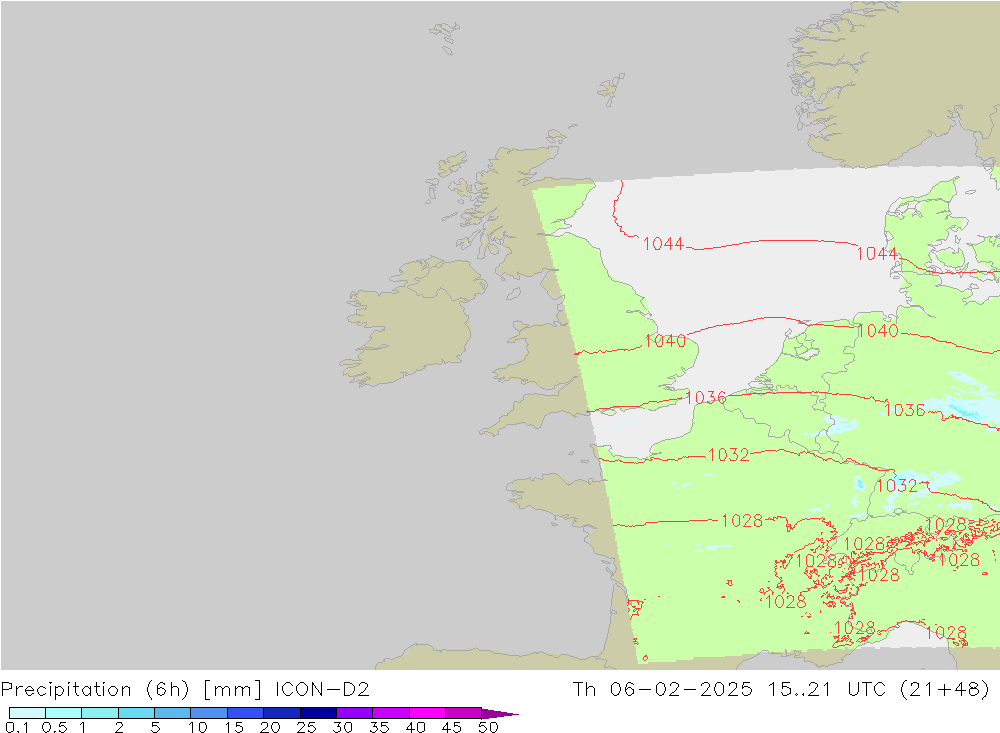1000x733 pixels.
Task: Choose the 25–30 mm navy legend swatch
Action: point(318,713)
